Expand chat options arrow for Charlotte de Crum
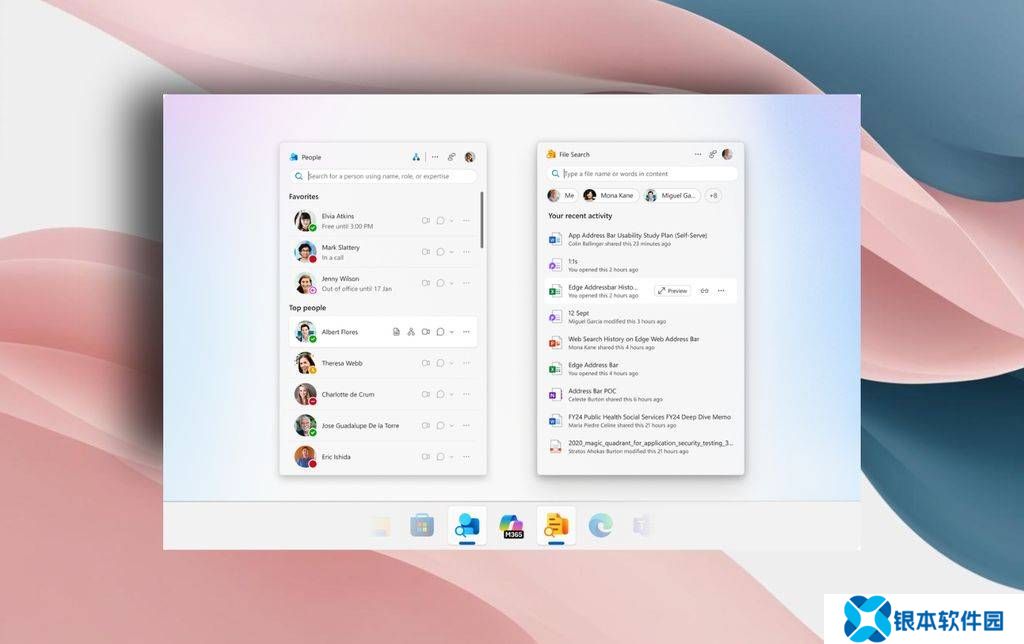This screenshot has height=644, width=1024. (x=451, y=394)
